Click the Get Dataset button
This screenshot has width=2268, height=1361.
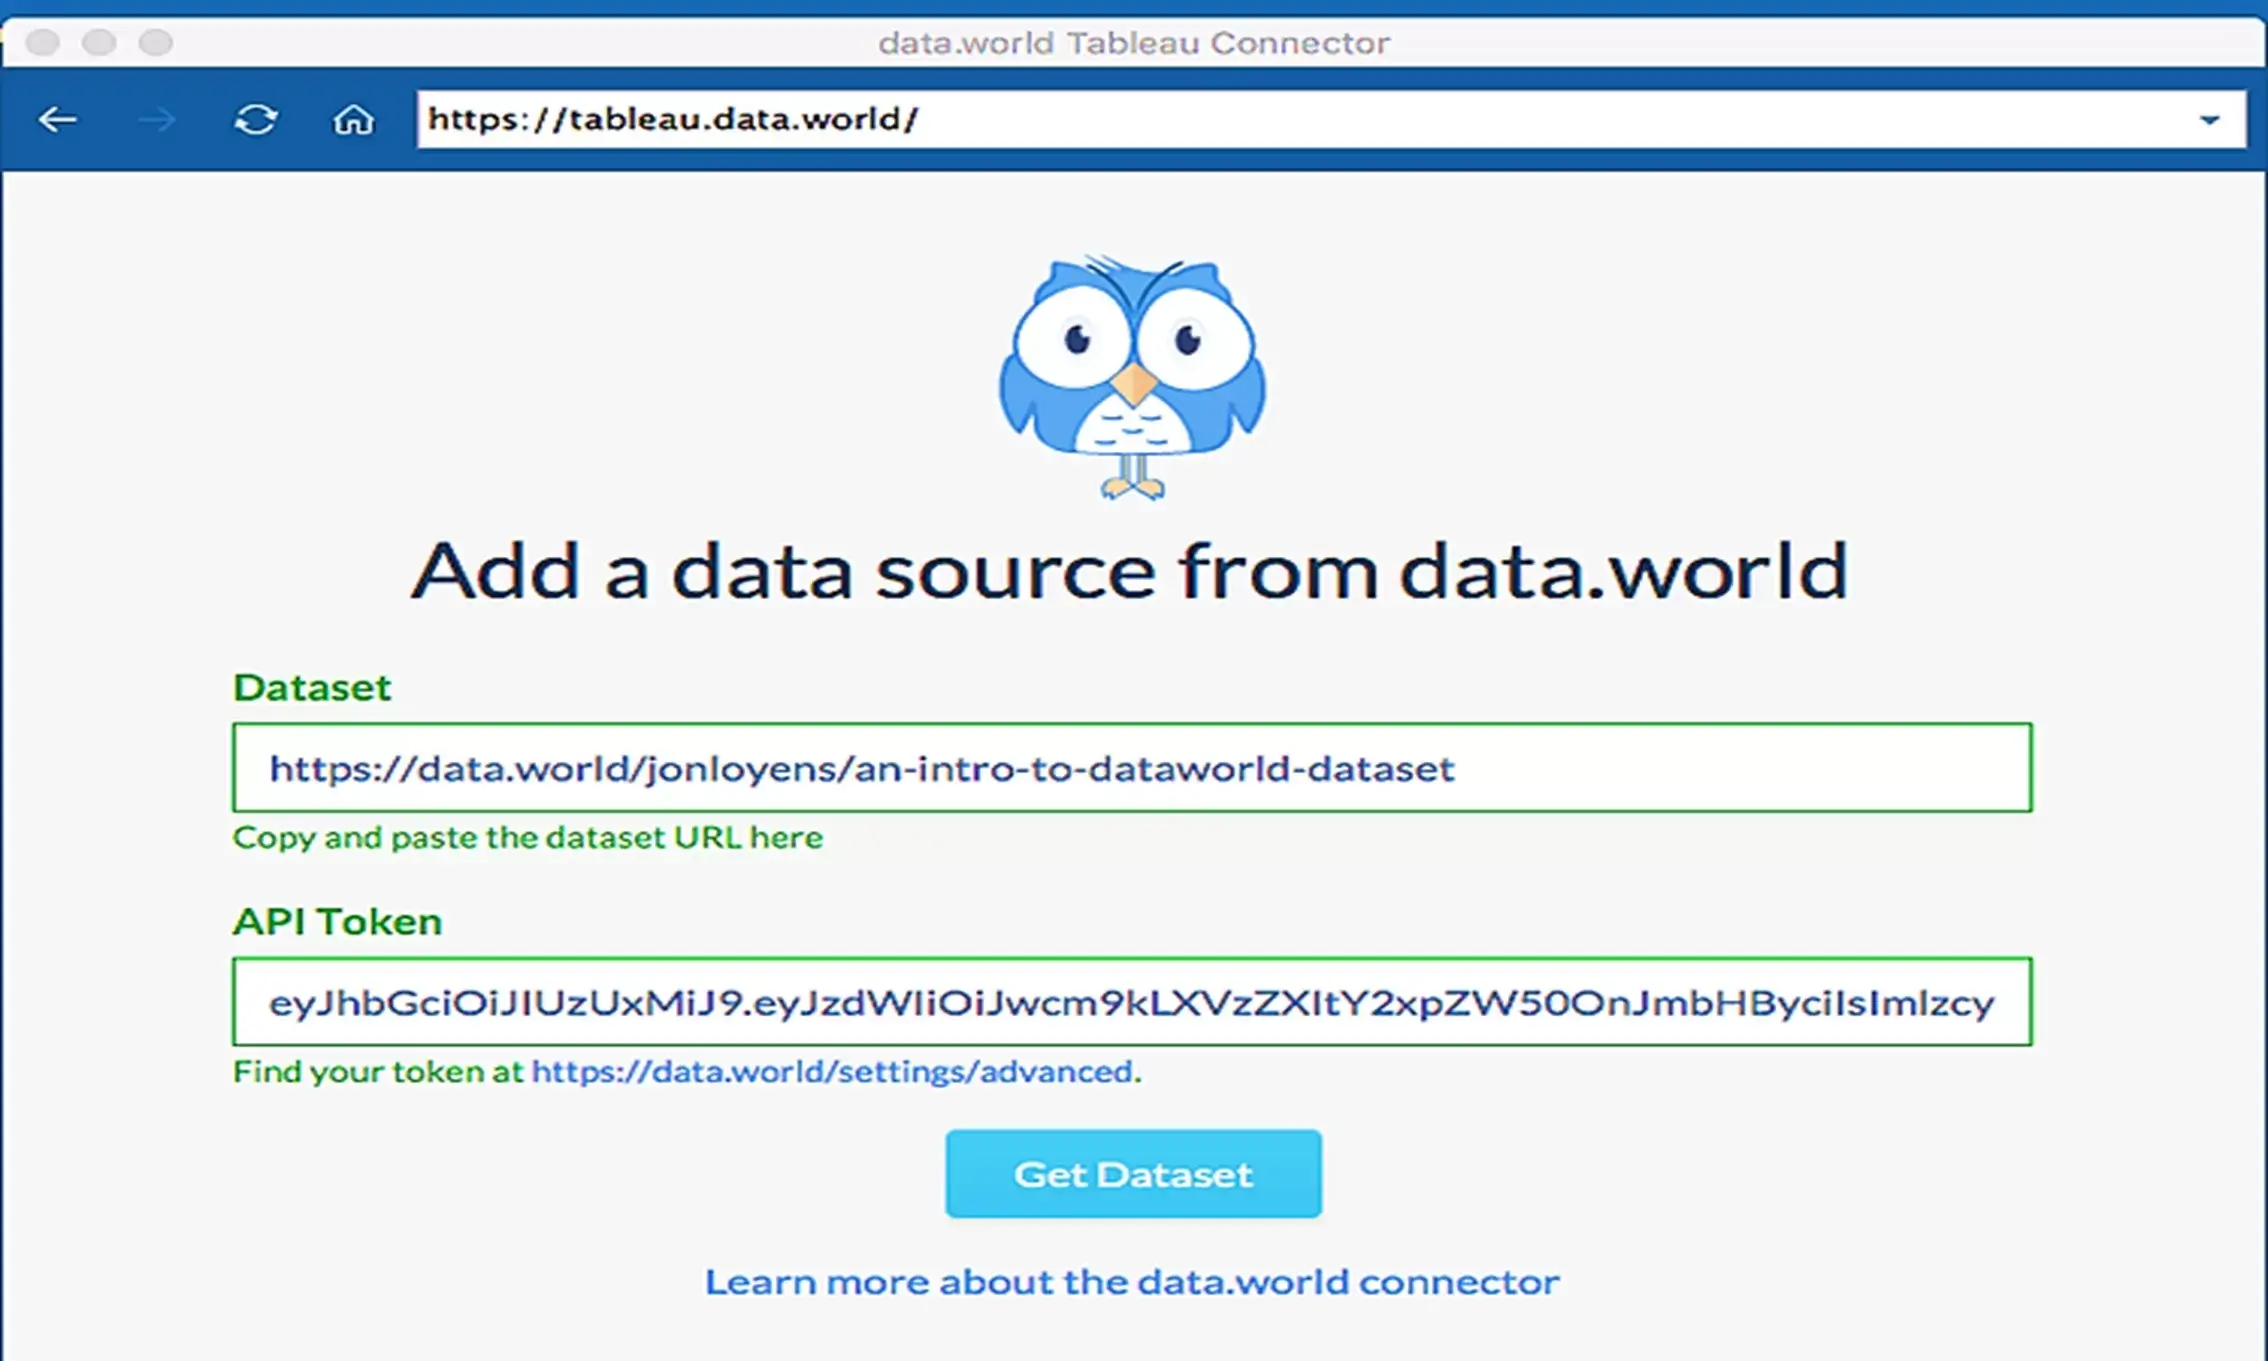pos(1133,1174)
